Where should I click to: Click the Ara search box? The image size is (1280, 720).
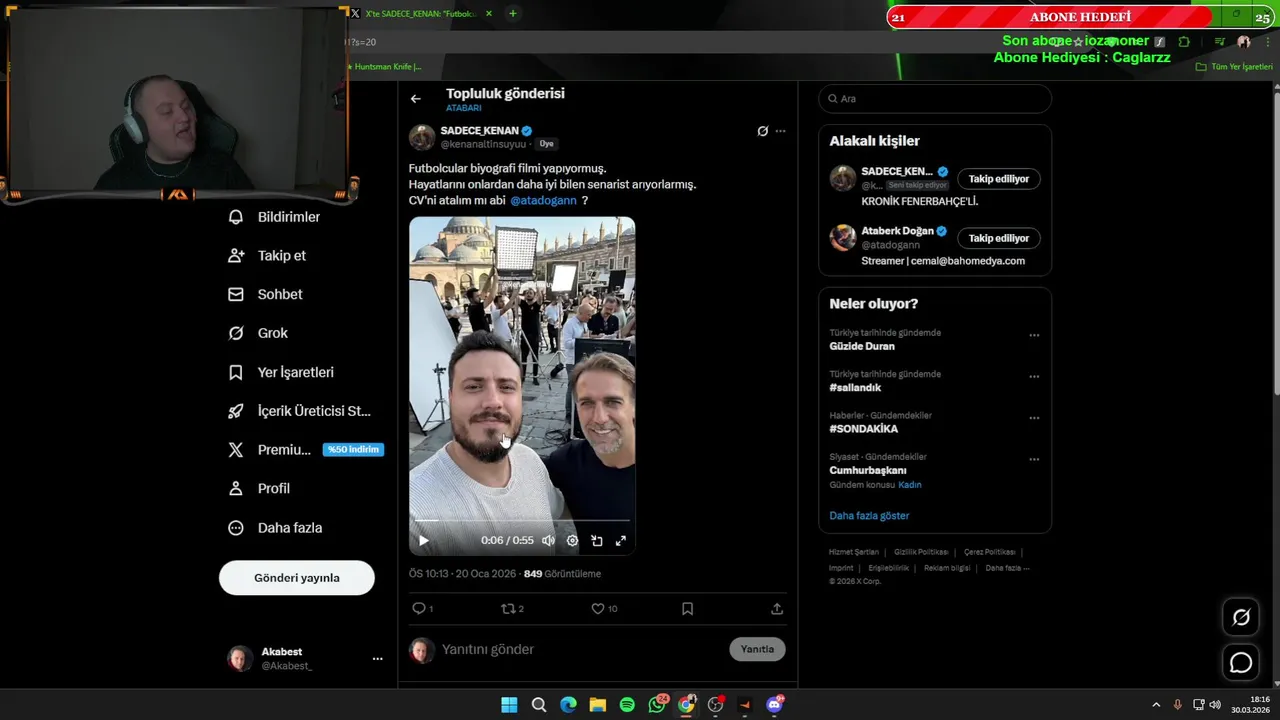tap(935, 99)
